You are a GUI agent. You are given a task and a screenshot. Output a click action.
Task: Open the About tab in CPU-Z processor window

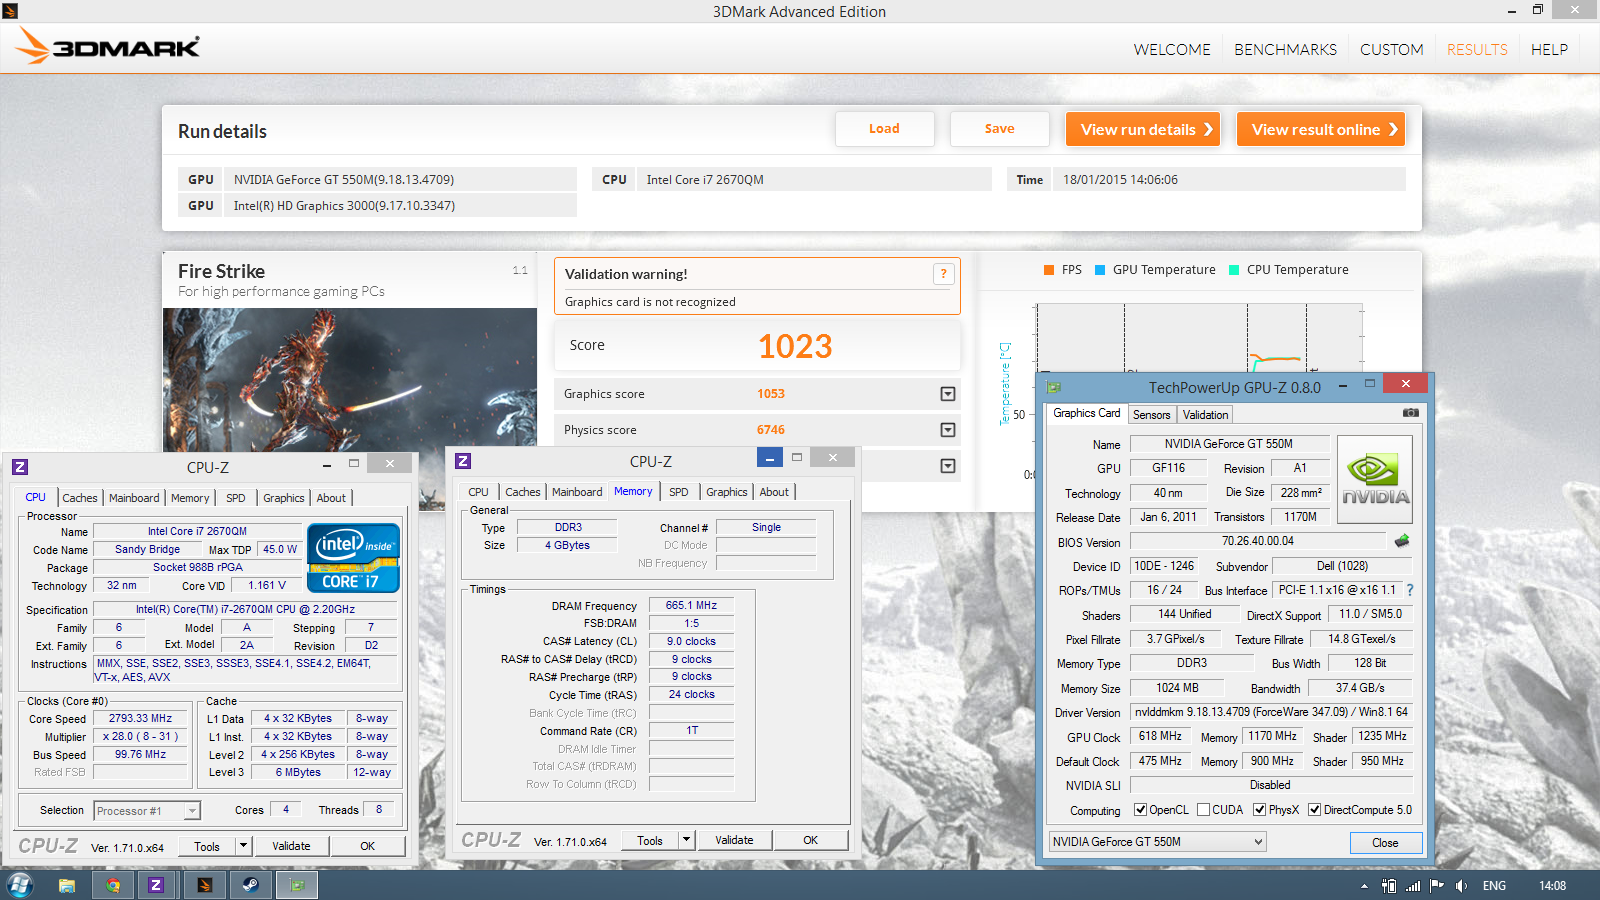[331, 498]
